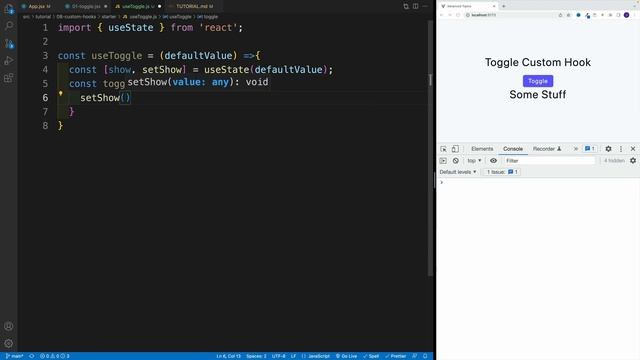
Task: Click the console prompt chevron
Action: tap(442, 182)
